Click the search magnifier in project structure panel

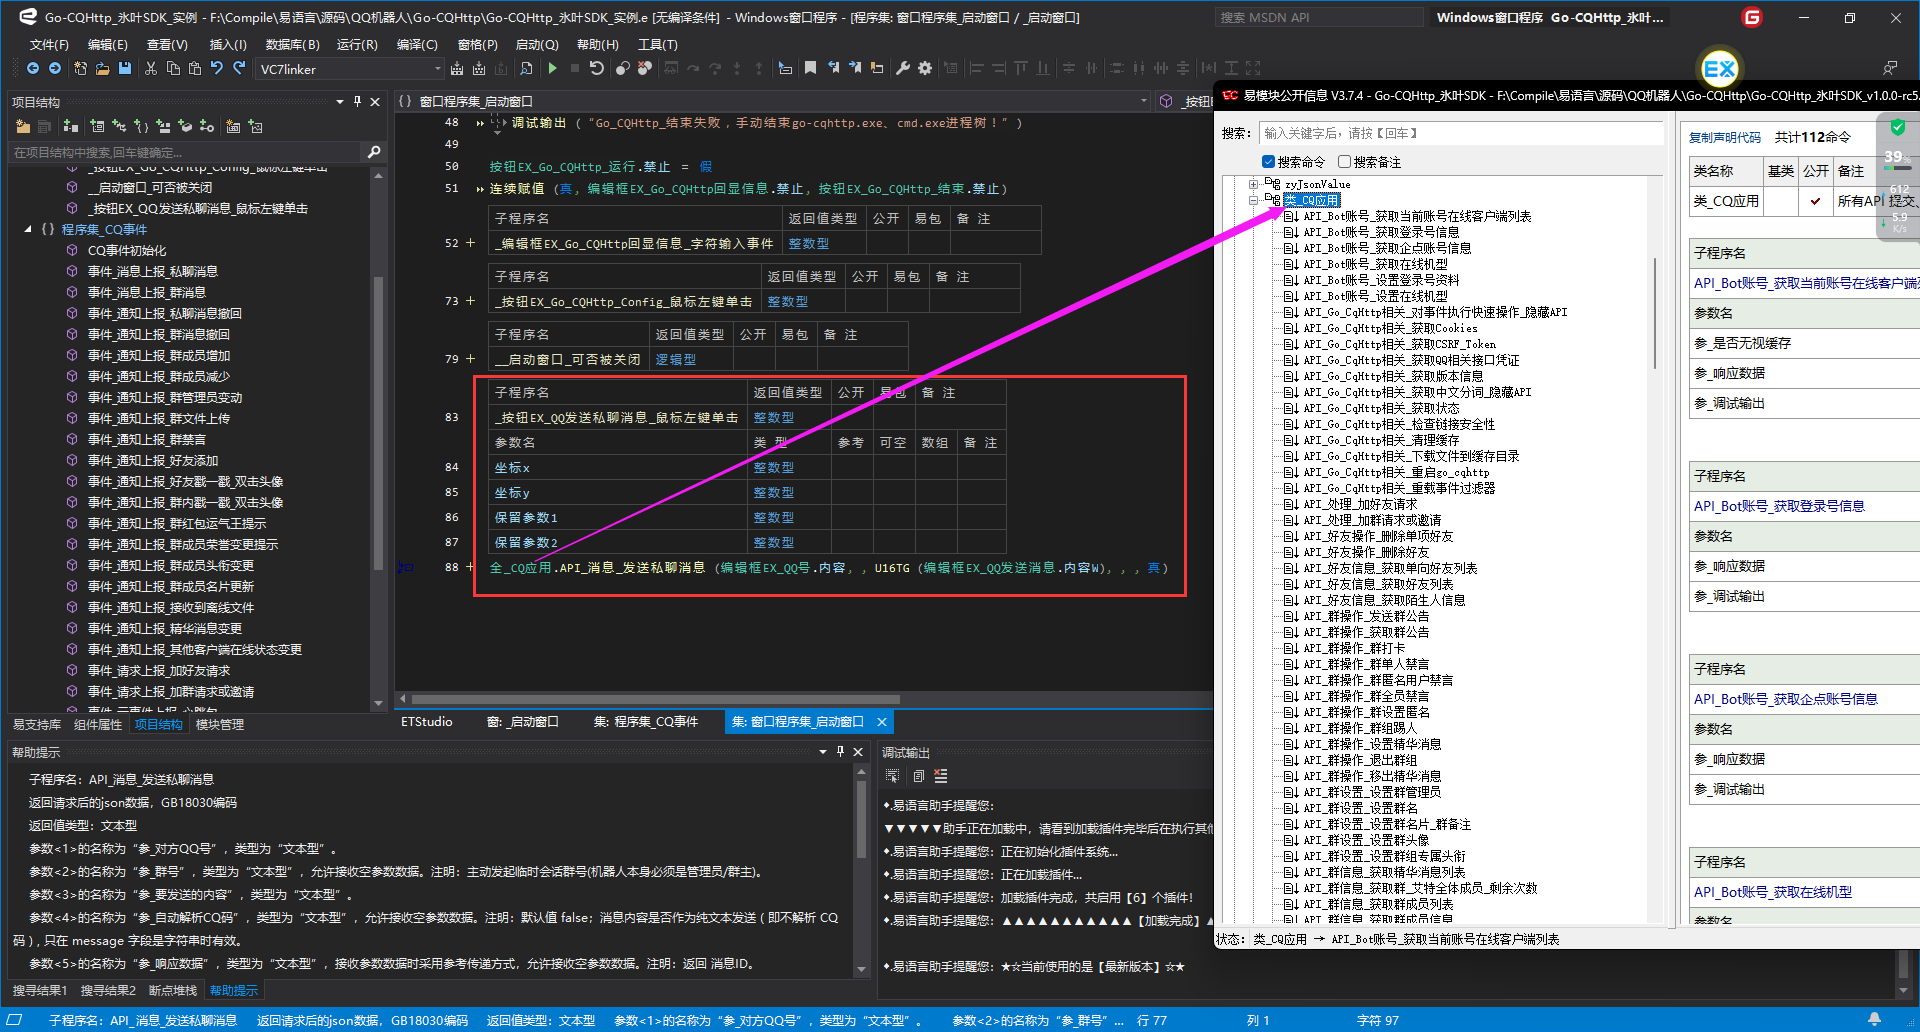(374, 152)
